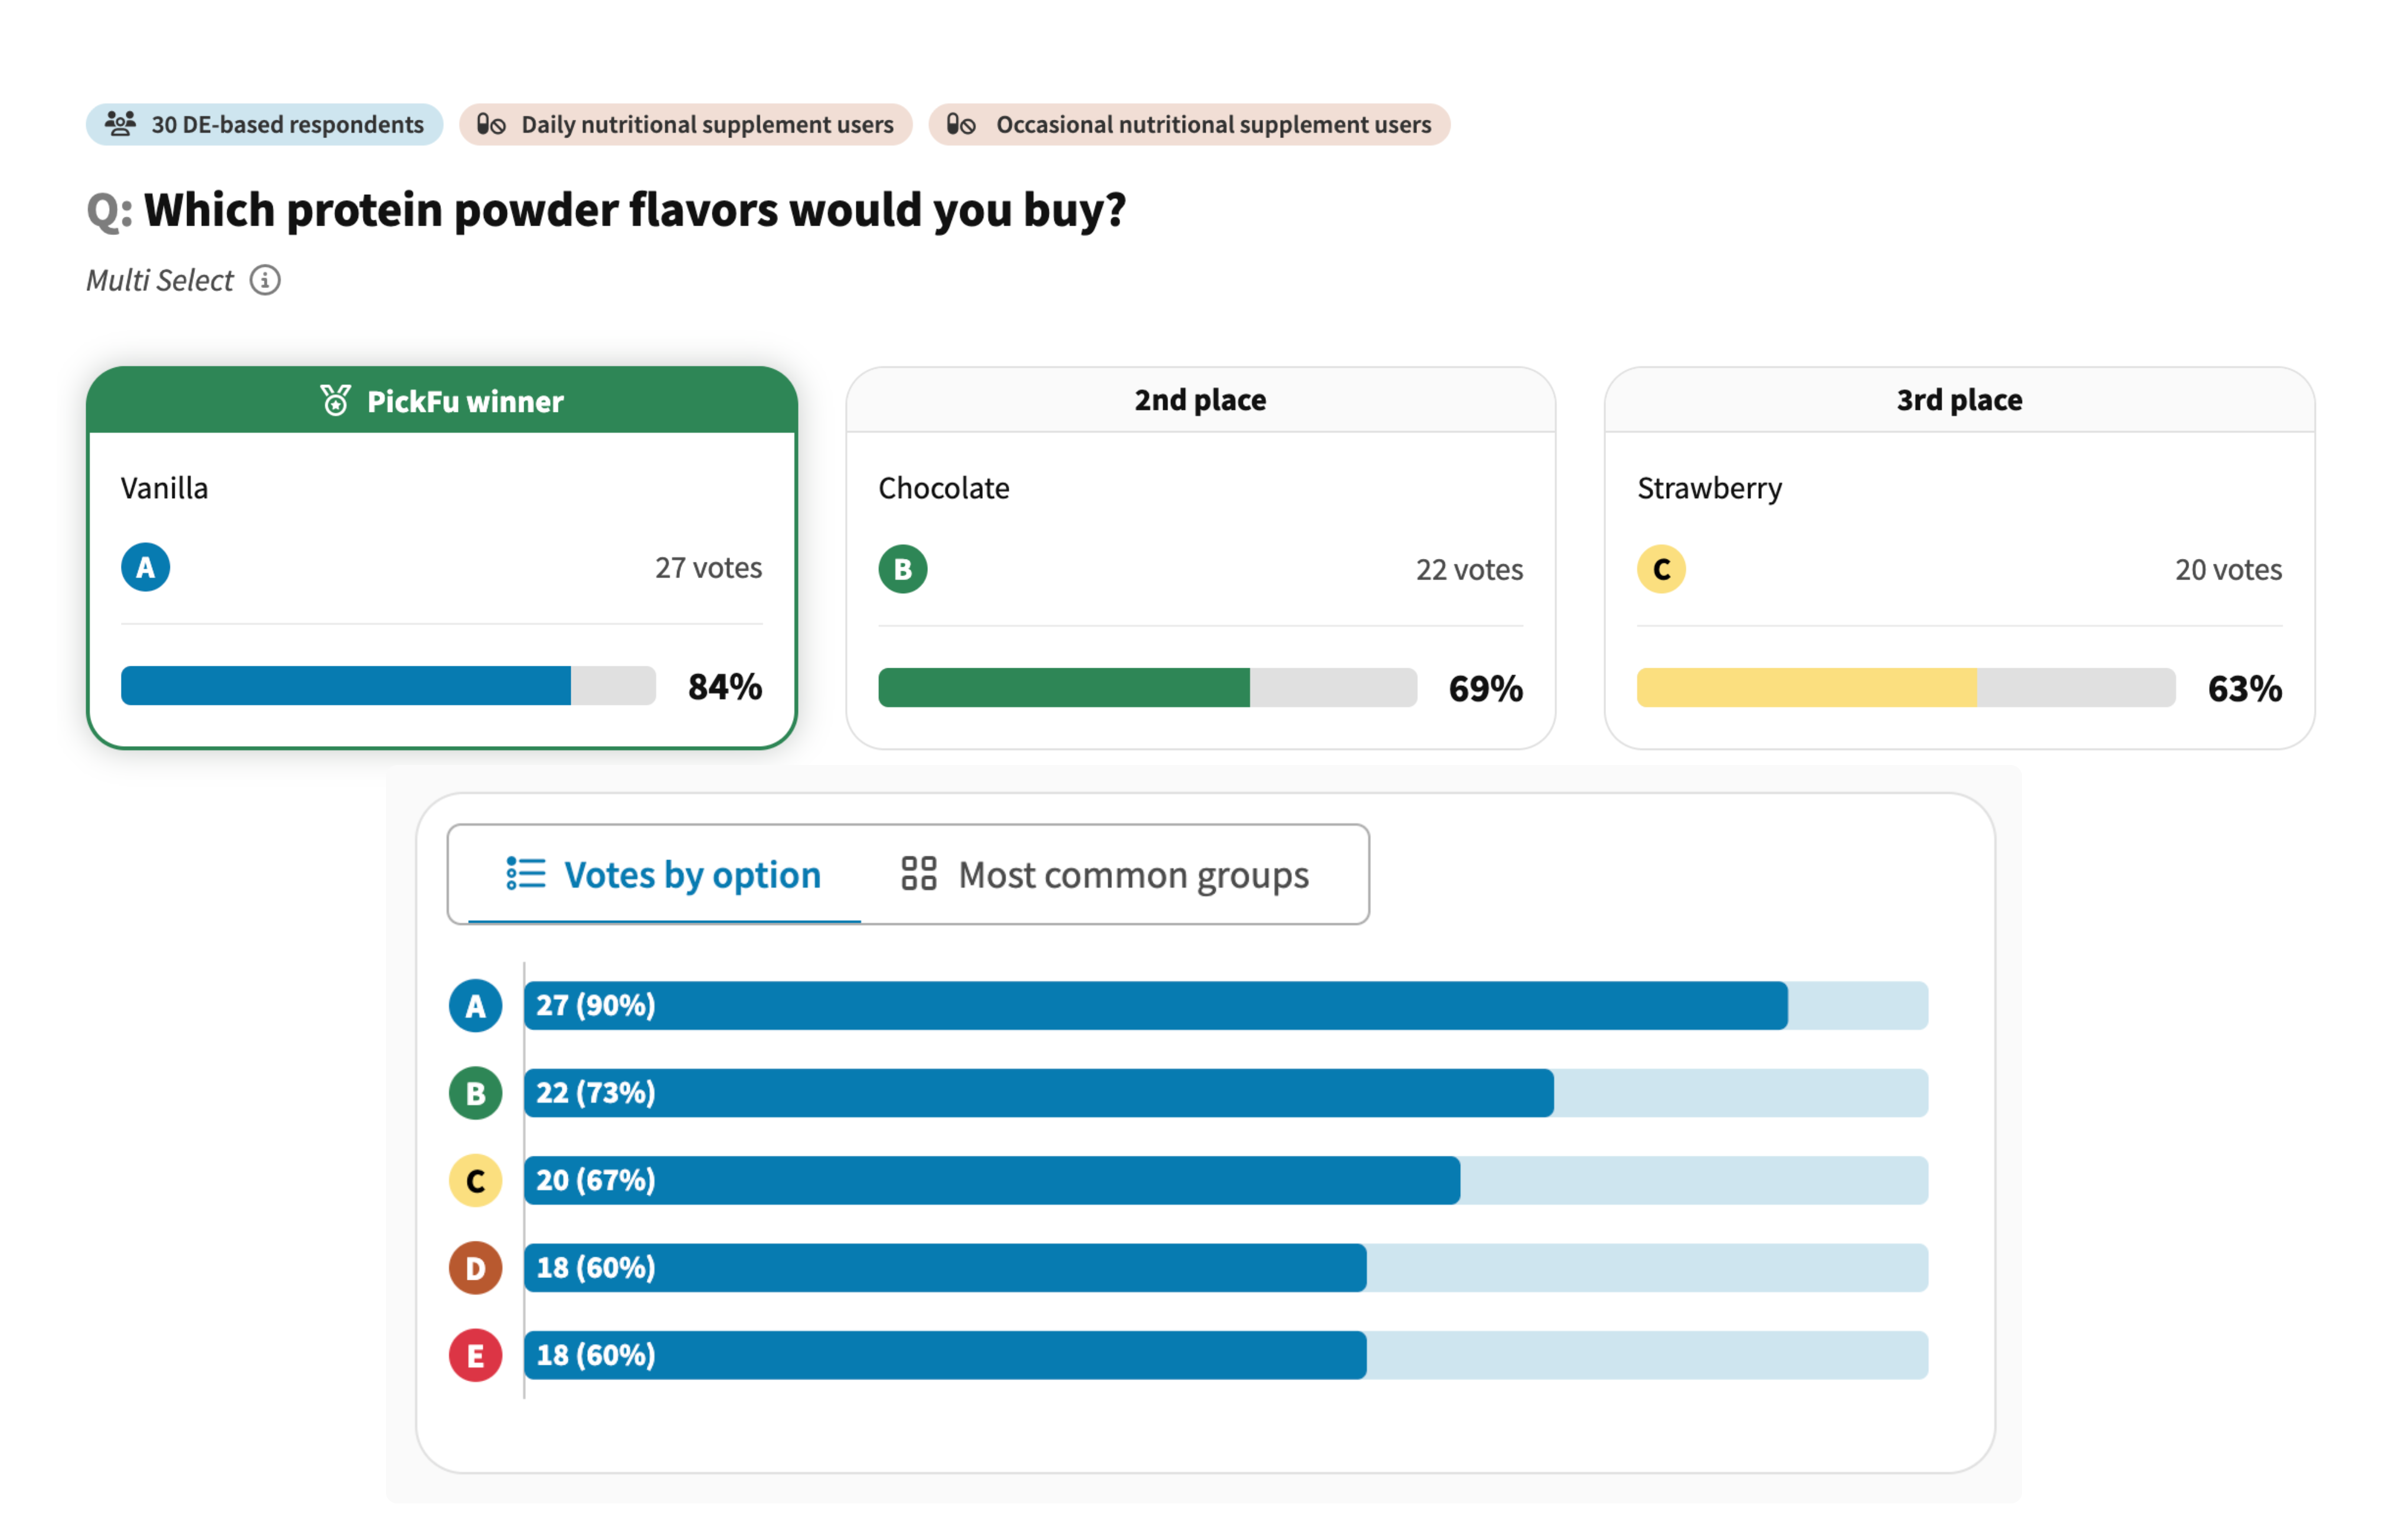Screen dimensions: 2408x1530
Task: Click the respondents people icon in the blue tag
Action: (x=120, y=124)
